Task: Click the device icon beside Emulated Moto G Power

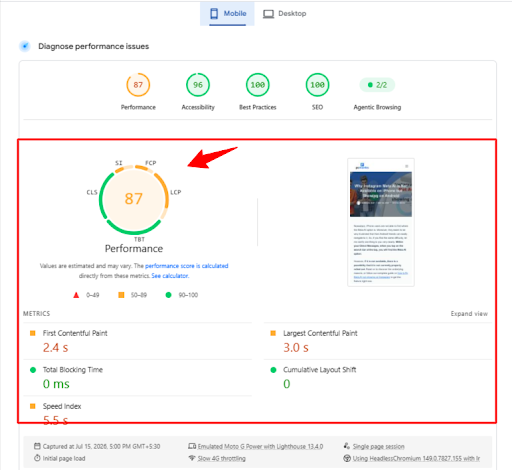Action: point(192,446)
